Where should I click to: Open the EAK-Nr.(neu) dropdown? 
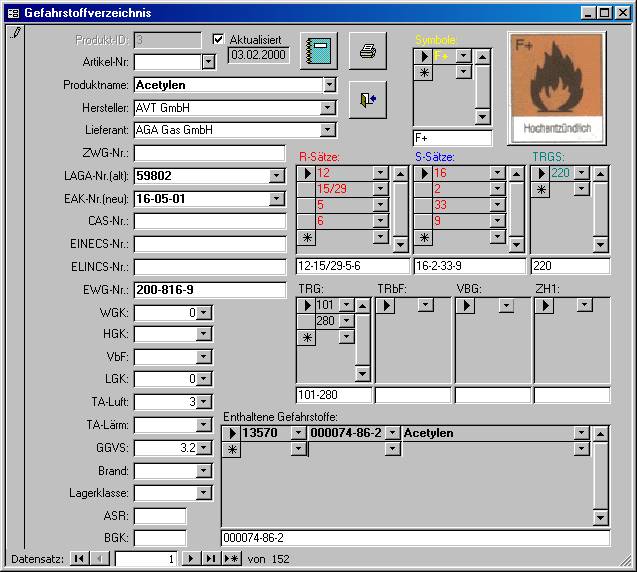coord(276,199)
